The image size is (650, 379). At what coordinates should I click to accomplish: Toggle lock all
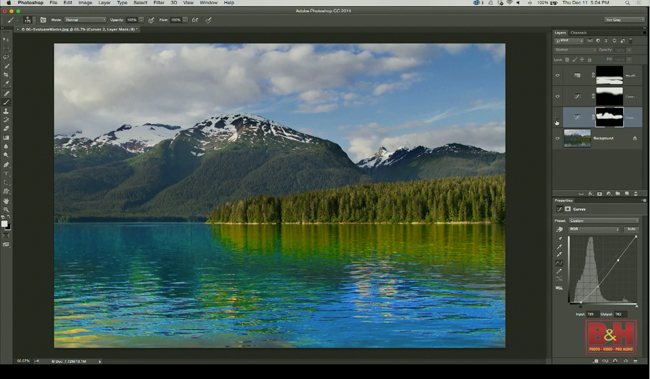[x=589, y=60]
